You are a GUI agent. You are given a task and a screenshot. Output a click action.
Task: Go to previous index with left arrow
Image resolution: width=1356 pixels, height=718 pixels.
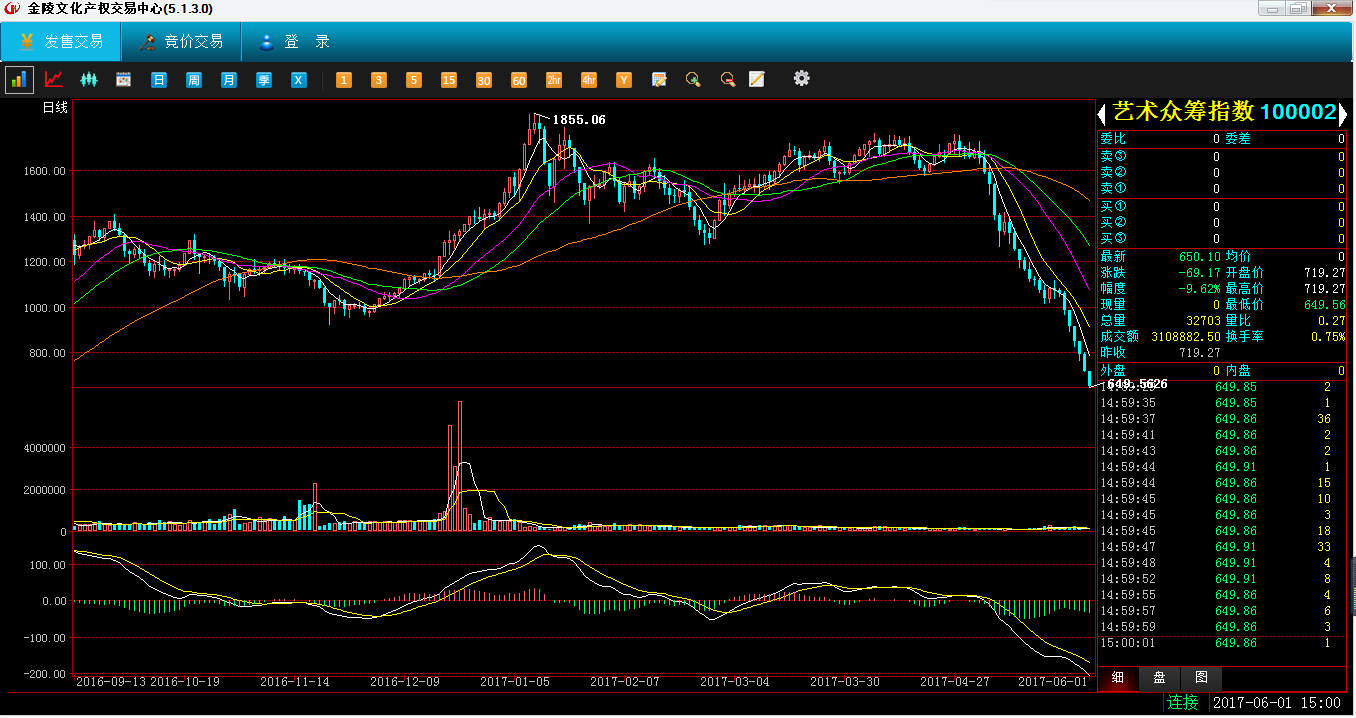pos(1102,113)
